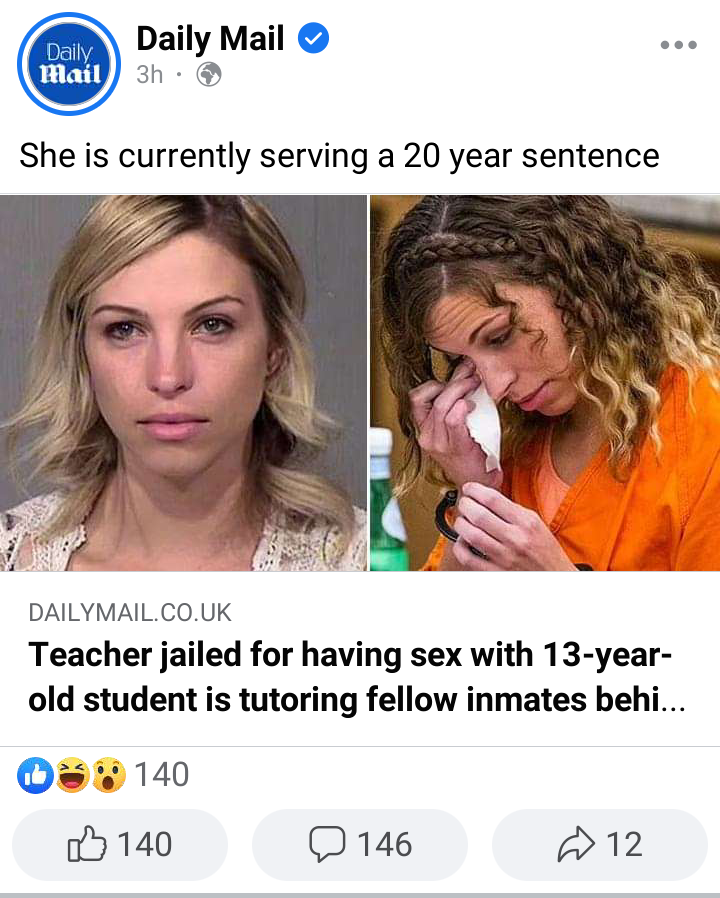Open the Teacher jailed article headline
The width and height of the screenshot is (720, 898).
(x=356, y=677)
